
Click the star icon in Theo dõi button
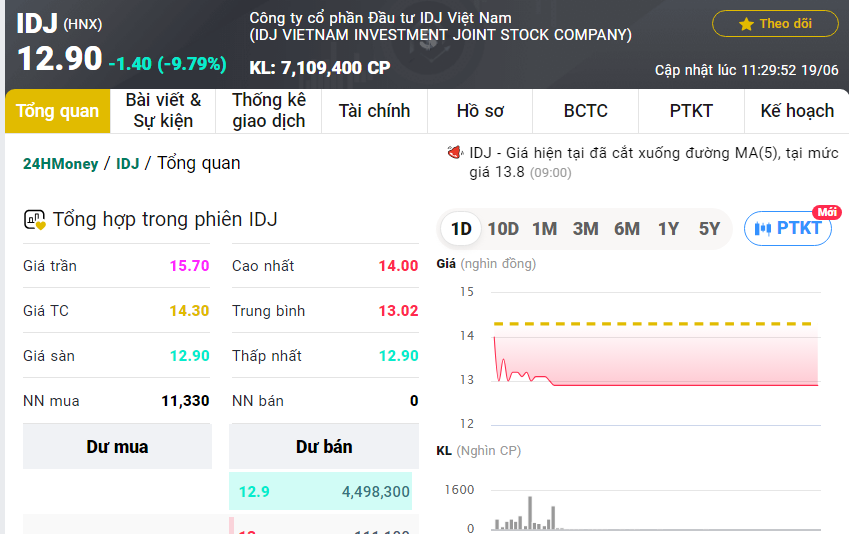[746, 24]
